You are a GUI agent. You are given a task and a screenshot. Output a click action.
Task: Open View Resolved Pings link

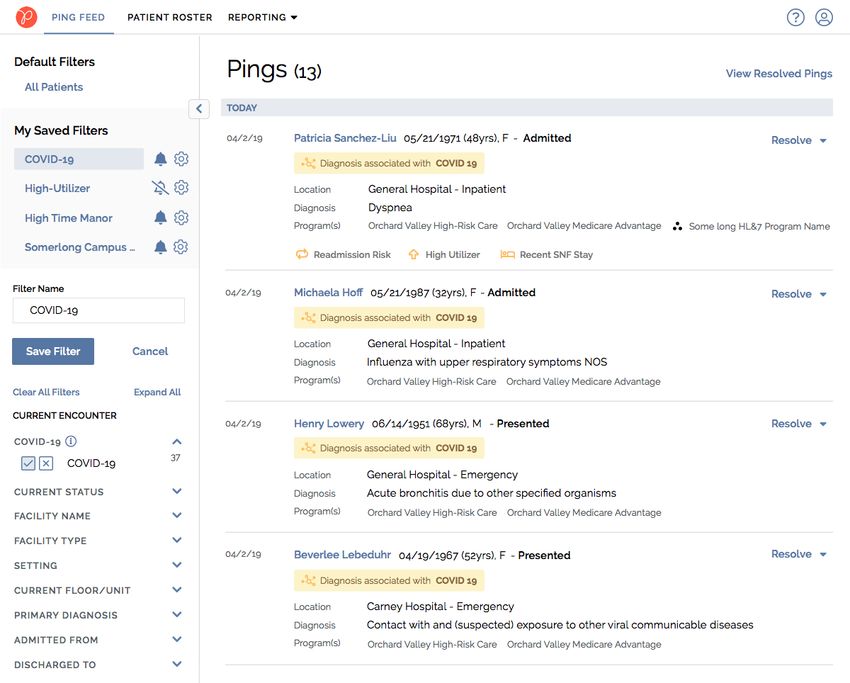point(778,73)
